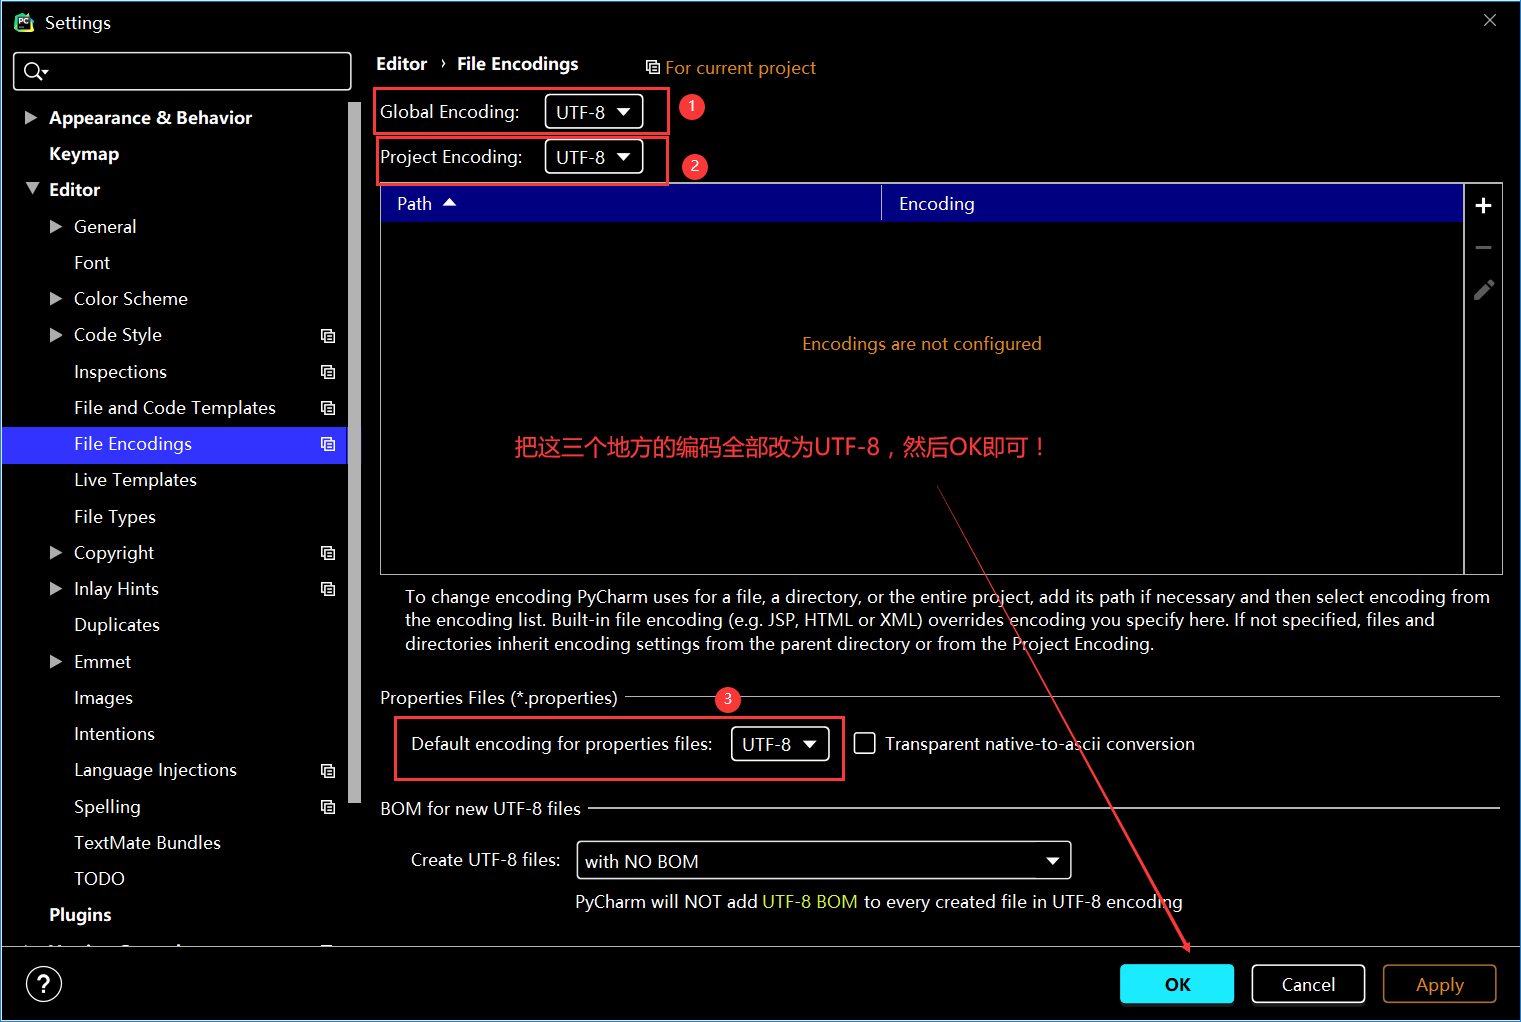This screenshot has width=1521, height=1022.
Task: Click the icon before 'For current project'
Action: point(652,67)
